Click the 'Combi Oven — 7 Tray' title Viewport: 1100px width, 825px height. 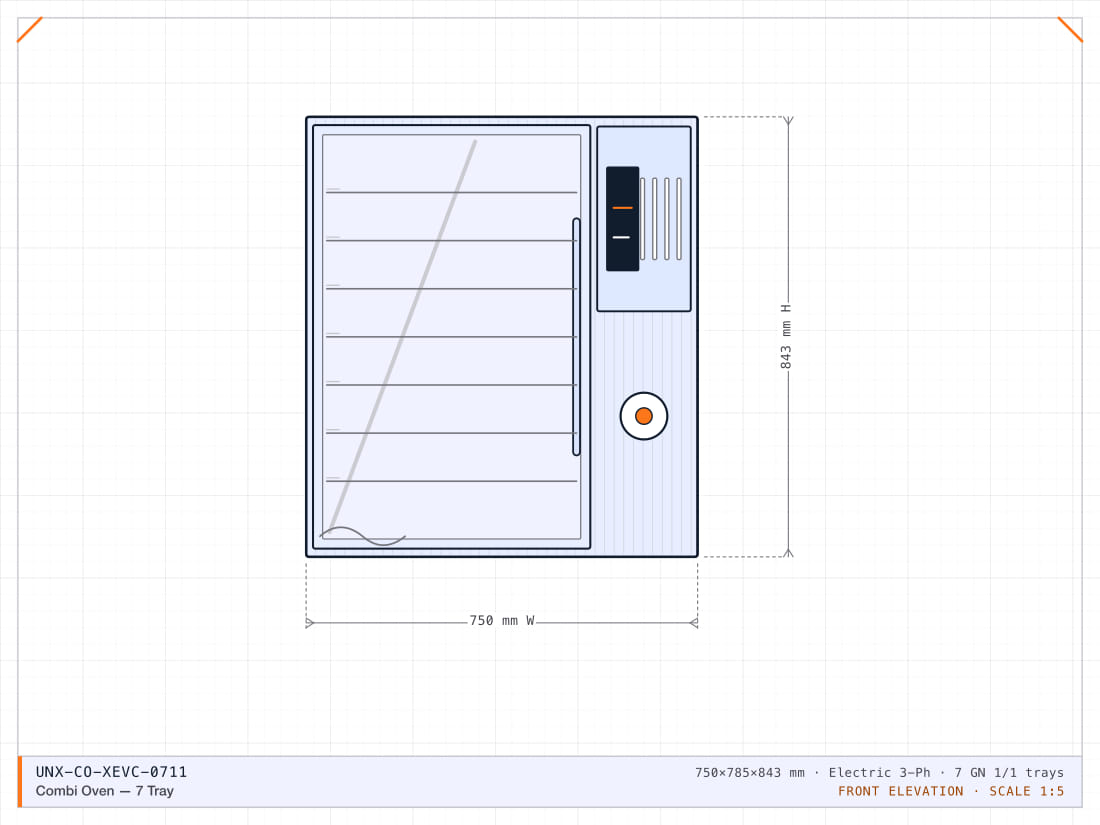point(105,791)
